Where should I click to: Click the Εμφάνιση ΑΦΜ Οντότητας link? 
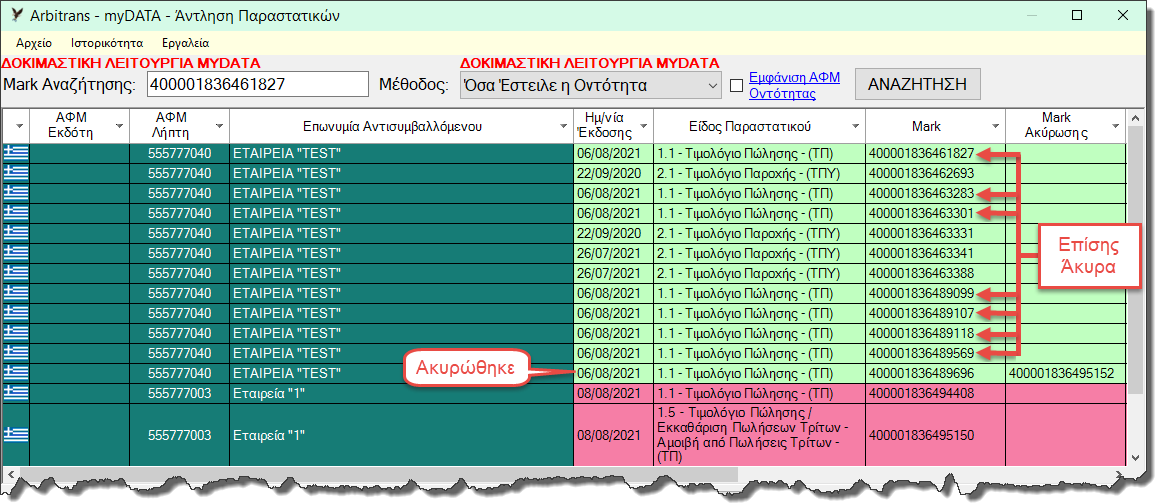coord(795,85)
